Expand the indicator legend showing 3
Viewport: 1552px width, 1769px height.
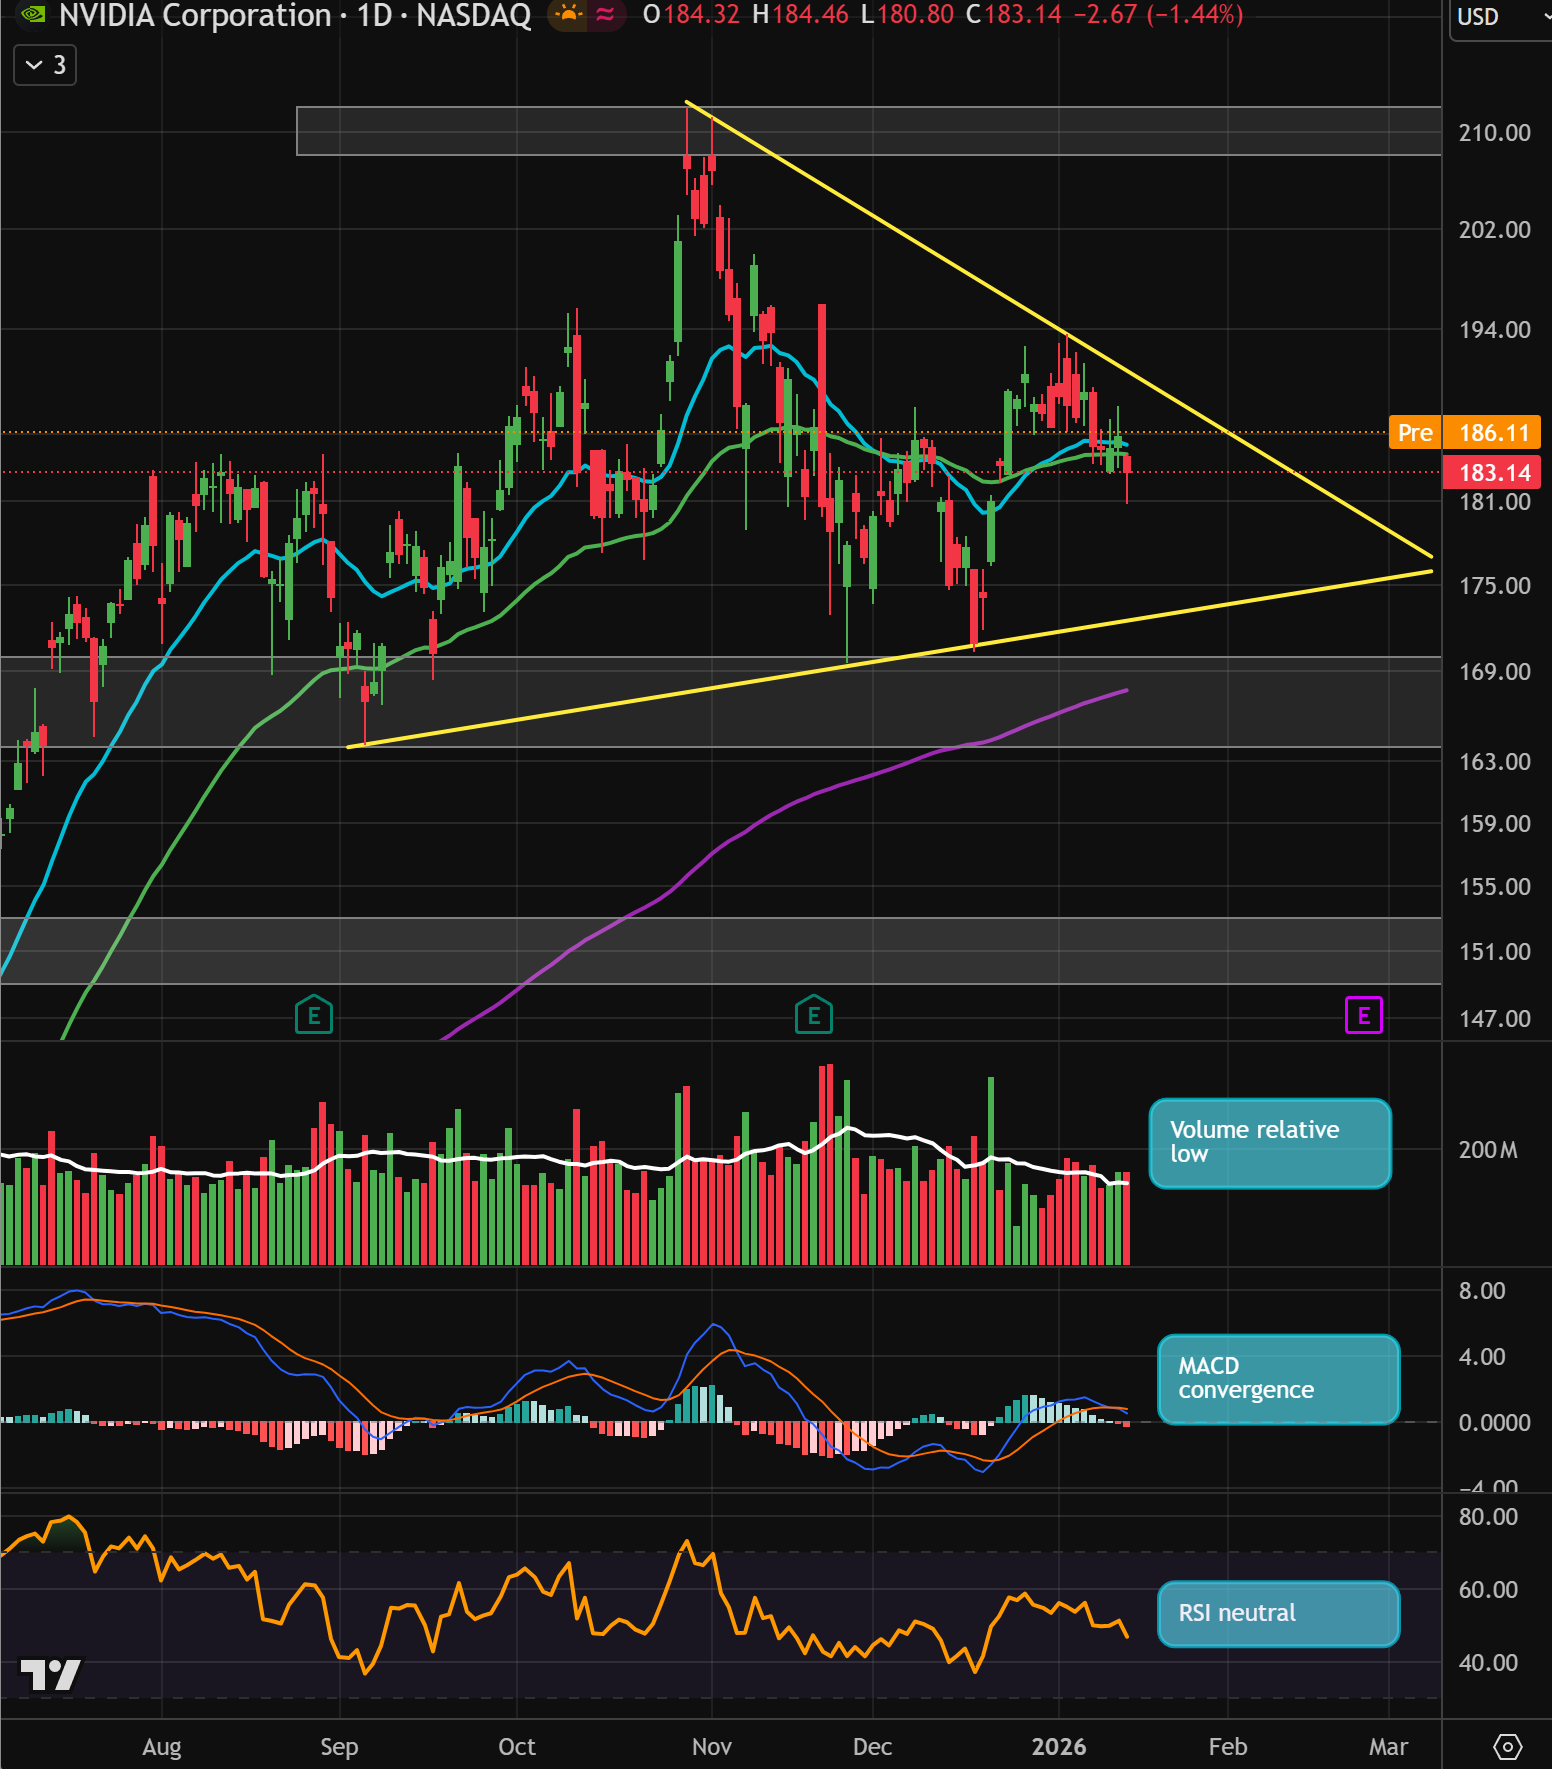click(x=45, y=65)
